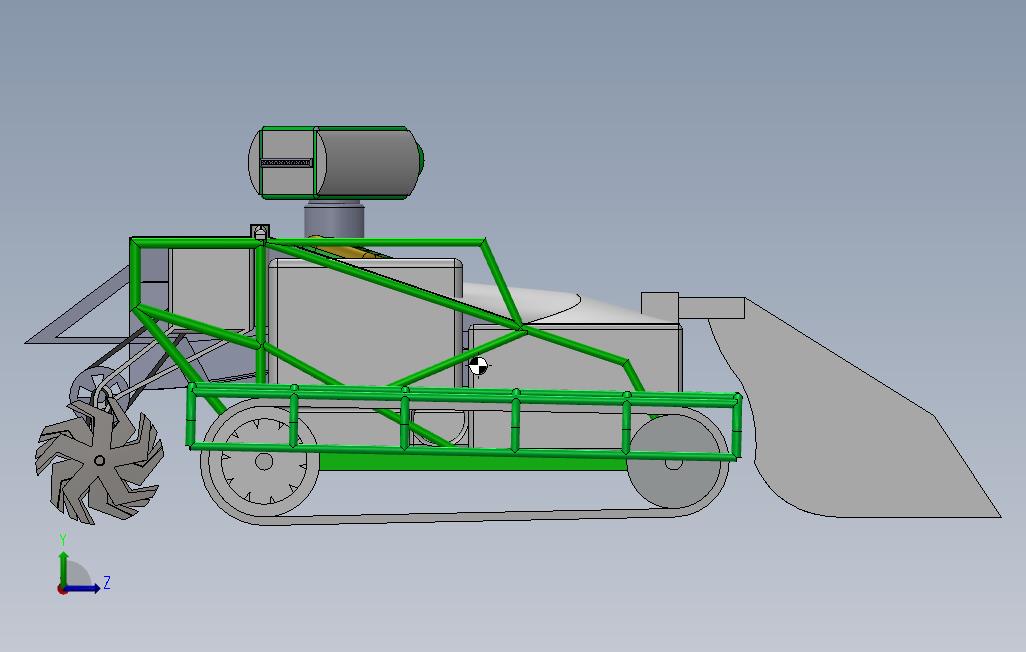The width and height of the screenshot is (1026, 652).
Task: Select the pedestal under the top housing
Action: tap(334, 218)
